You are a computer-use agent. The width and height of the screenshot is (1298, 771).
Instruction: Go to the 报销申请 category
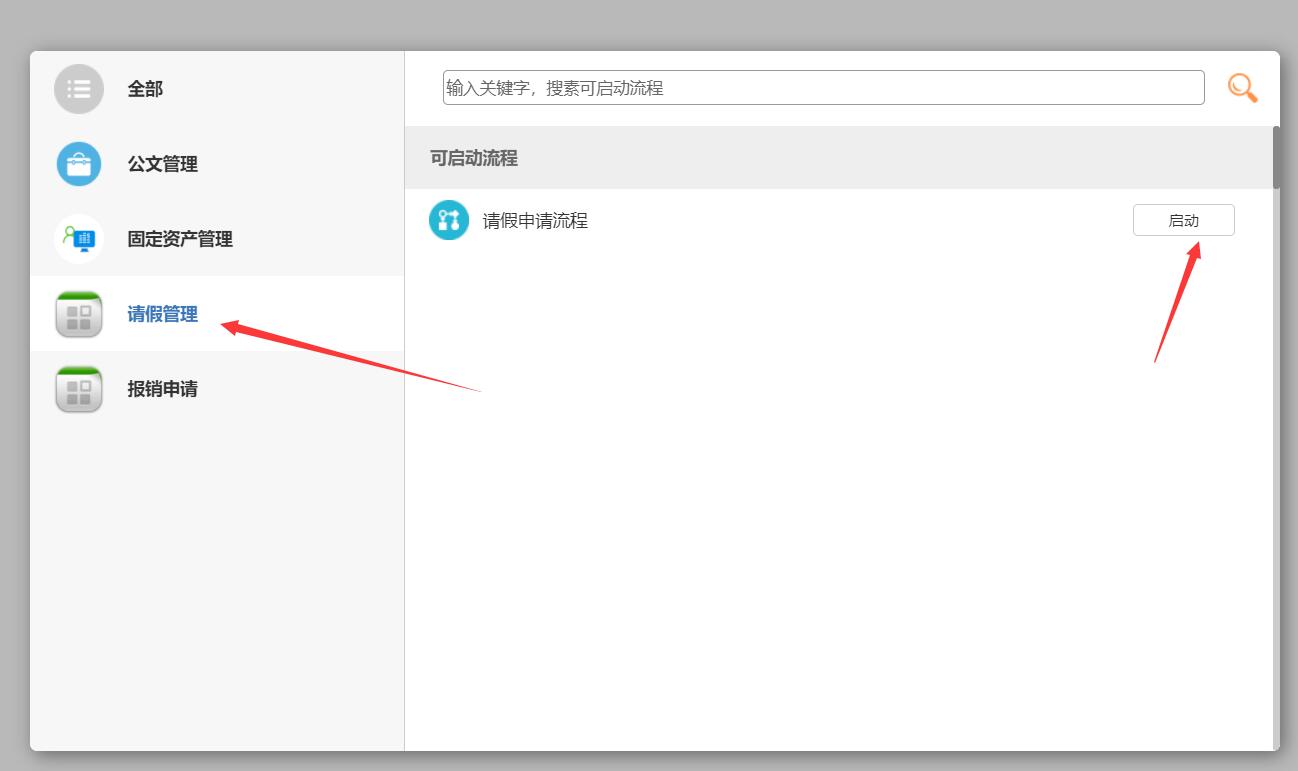(x=162, y=389)
